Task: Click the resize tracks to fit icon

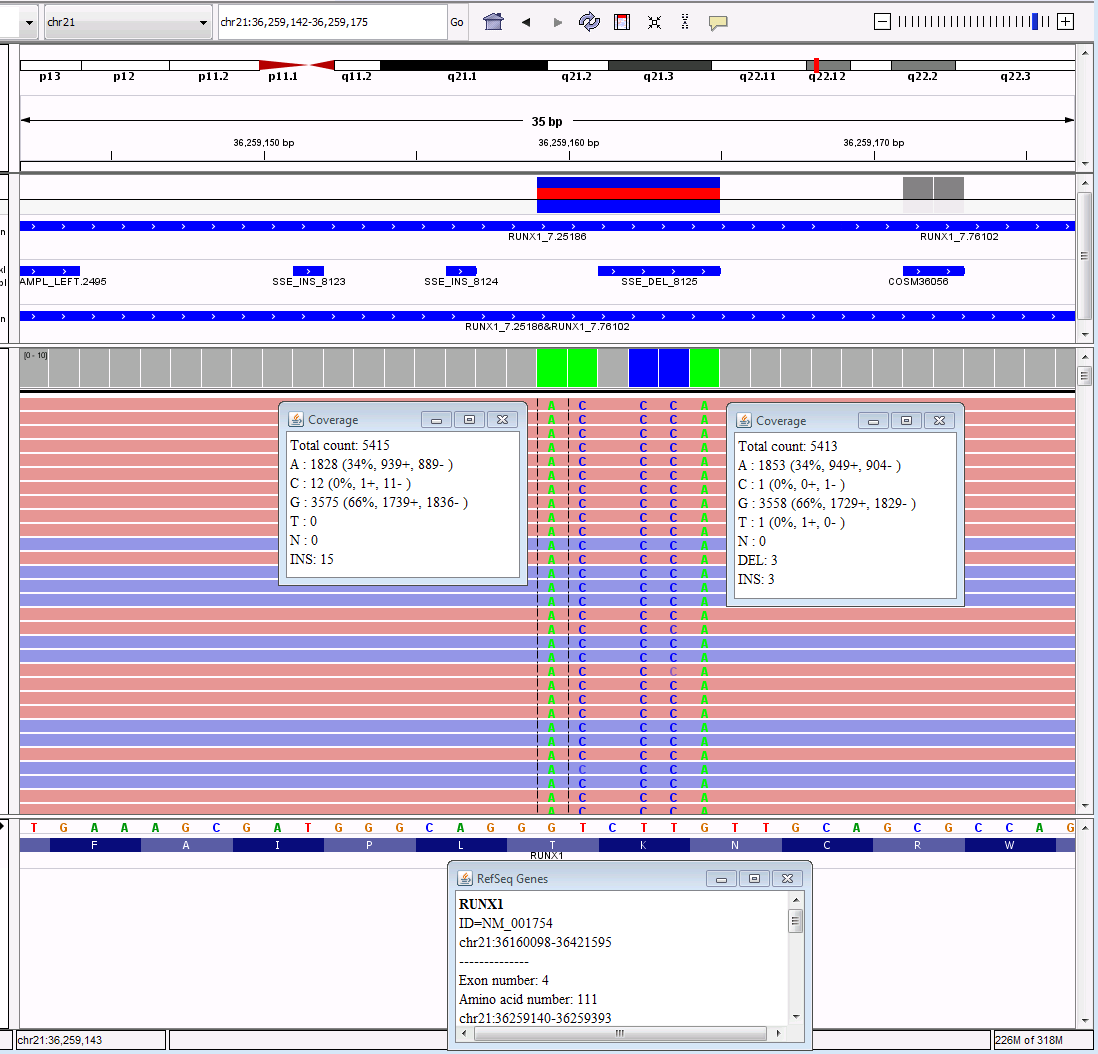Action: point(654,22)
